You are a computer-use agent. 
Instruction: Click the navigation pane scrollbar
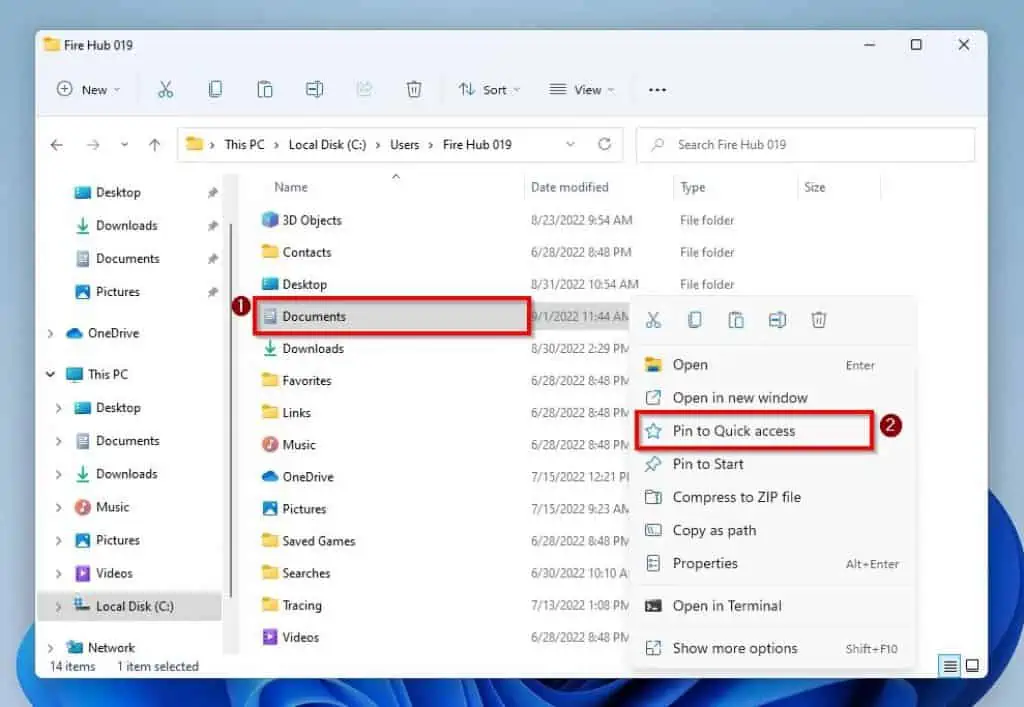(231, 411)
